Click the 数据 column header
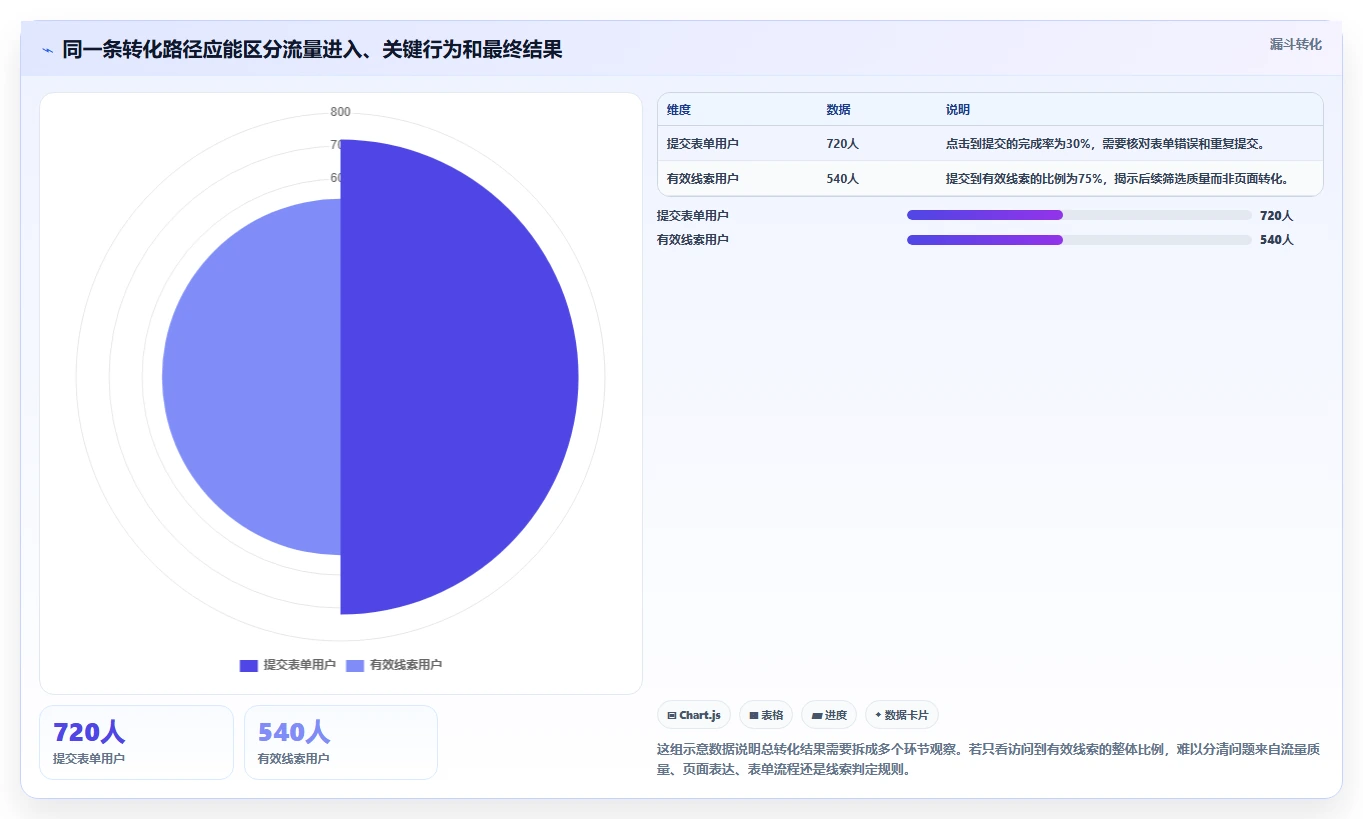The height and width of the screenshot is (819, 1363). click(839, 110)
